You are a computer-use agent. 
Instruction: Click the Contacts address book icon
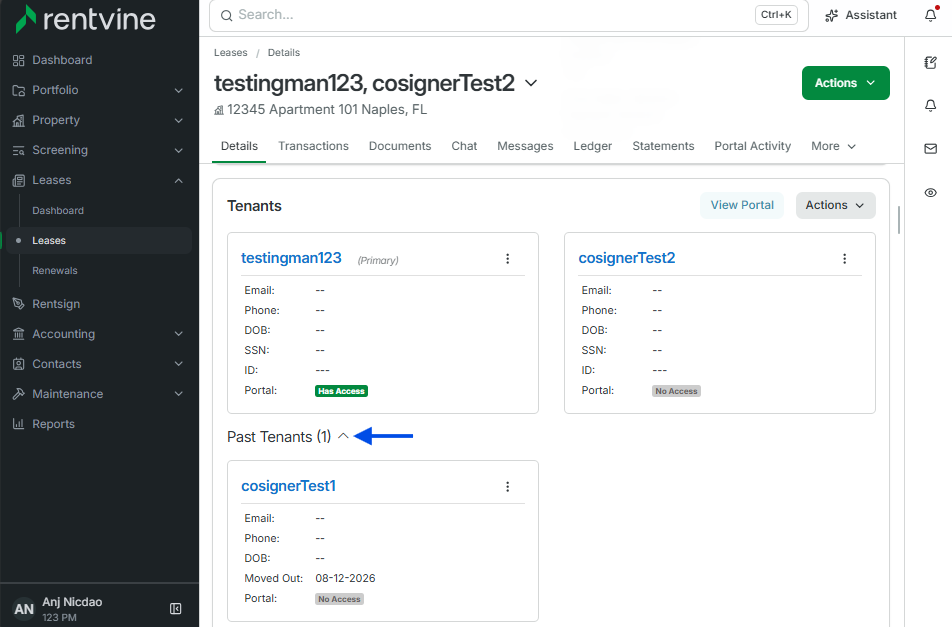(x=19, y=364)
